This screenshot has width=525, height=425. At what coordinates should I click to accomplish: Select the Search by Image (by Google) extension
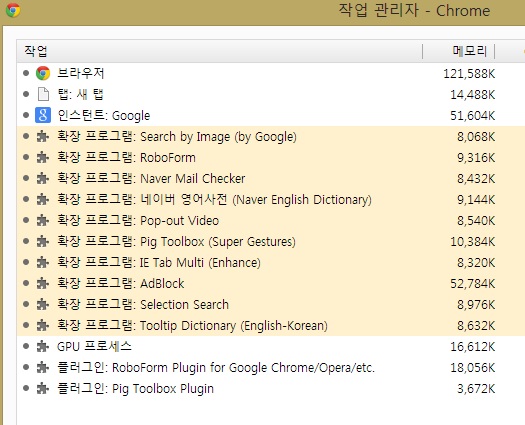271,136
